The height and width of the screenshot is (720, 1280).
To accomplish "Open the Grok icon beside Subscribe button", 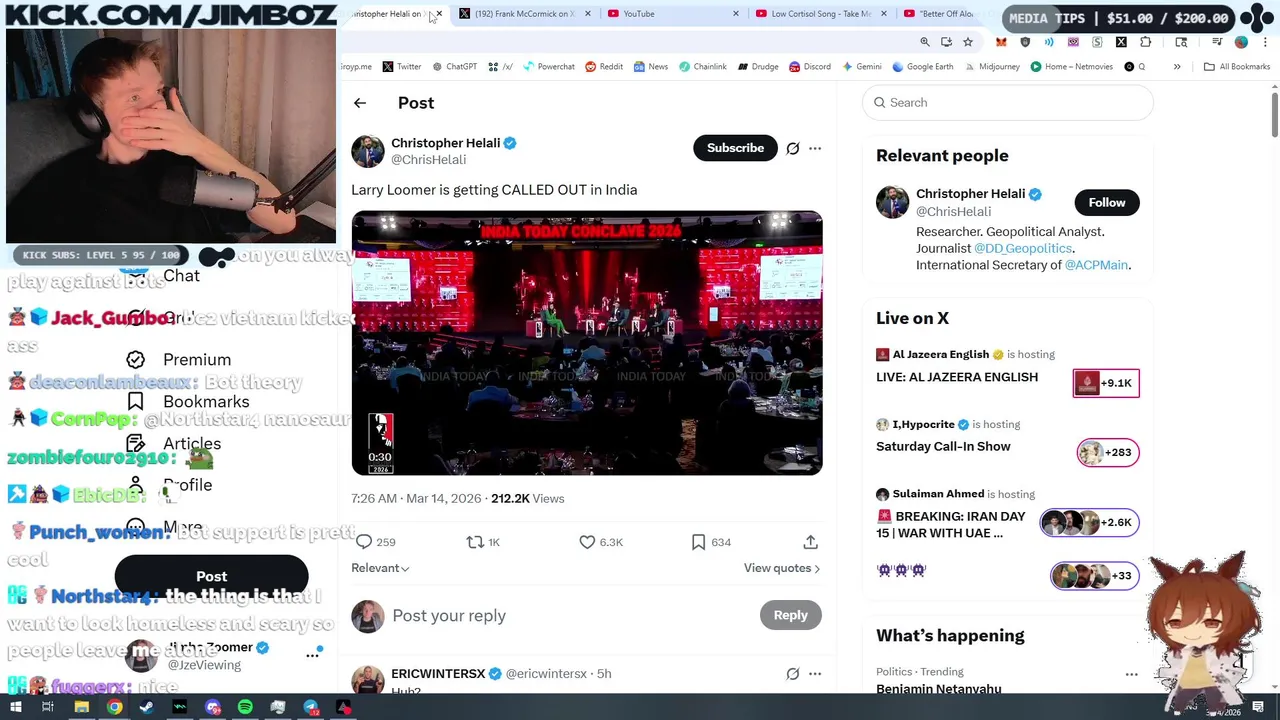I will tap(793, 148).
